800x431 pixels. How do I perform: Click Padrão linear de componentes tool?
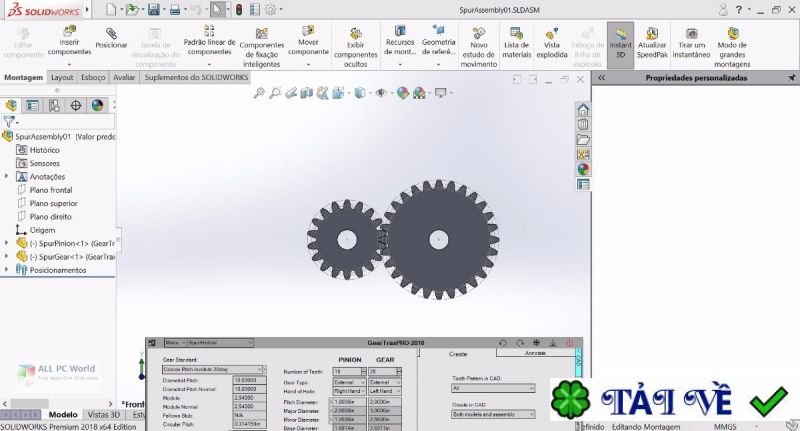point(209,41)
